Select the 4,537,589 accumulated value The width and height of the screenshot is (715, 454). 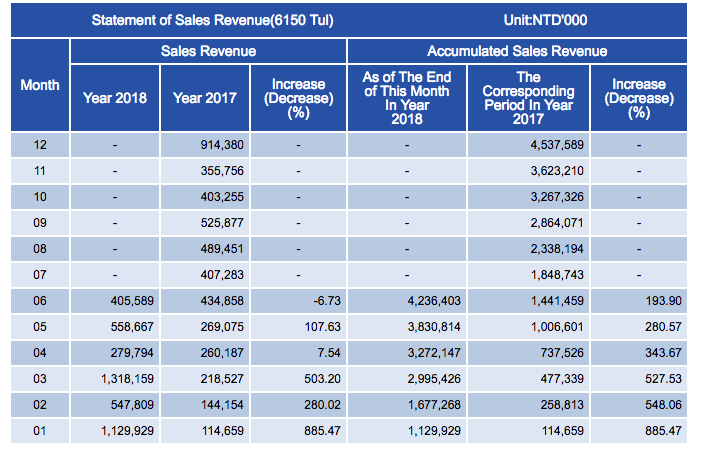pyautogui.click(x=557, y=145)
